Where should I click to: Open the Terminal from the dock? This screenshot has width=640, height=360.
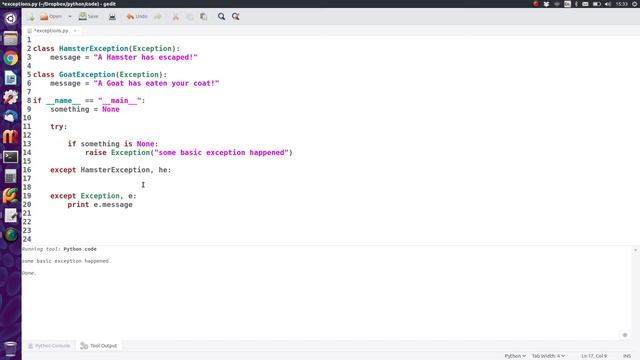[x=11, y=156]
